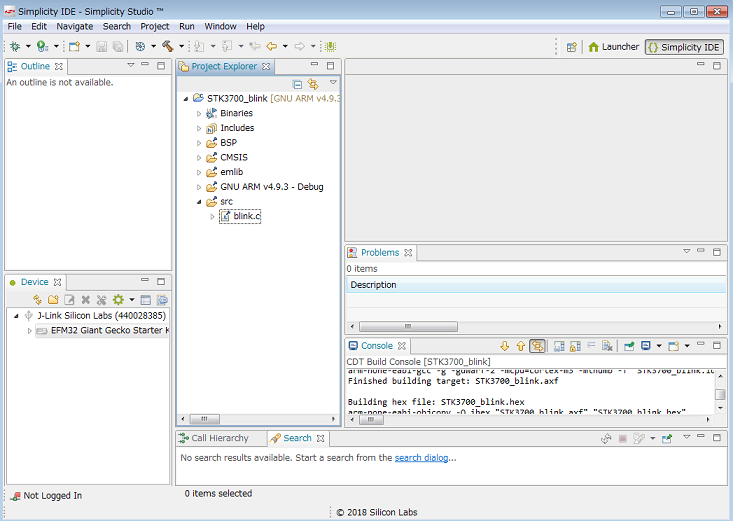
Task: Switch to the Call Hierarchy tab
Action: tap(214, 438)
